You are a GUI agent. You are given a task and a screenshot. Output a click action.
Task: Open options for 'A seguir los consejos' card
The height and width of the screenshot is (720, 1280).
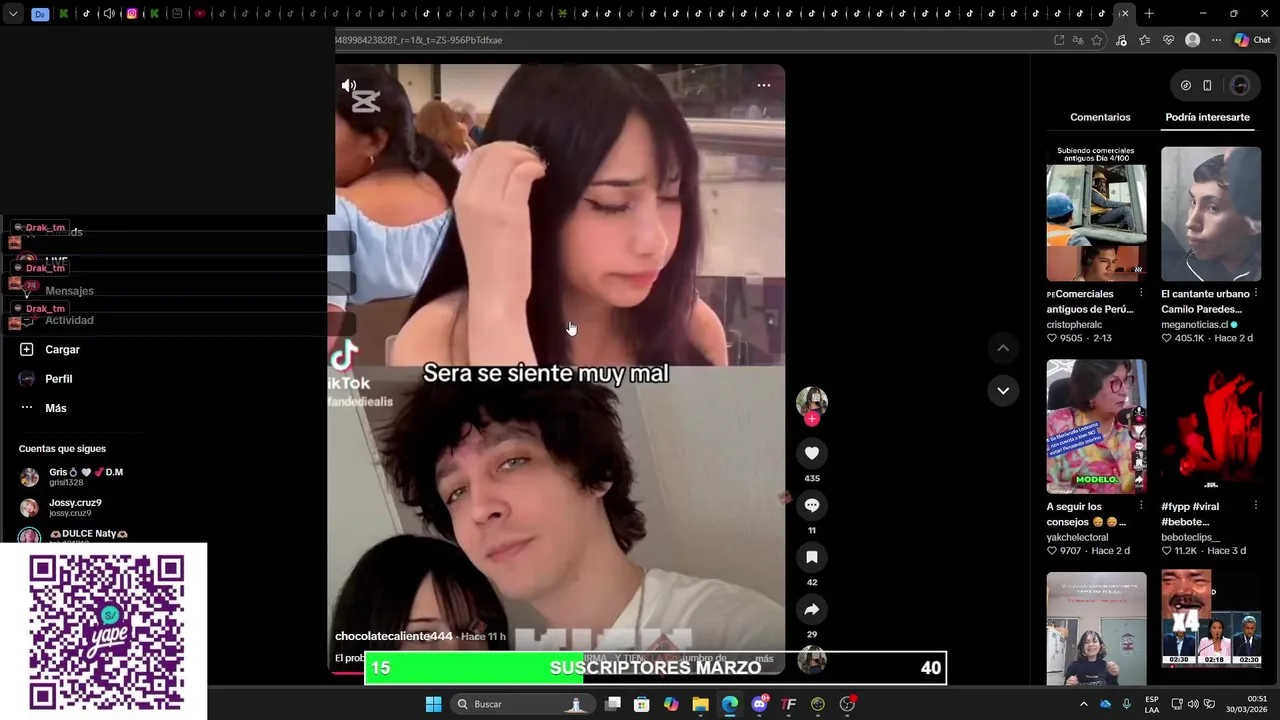point(1141,506)
